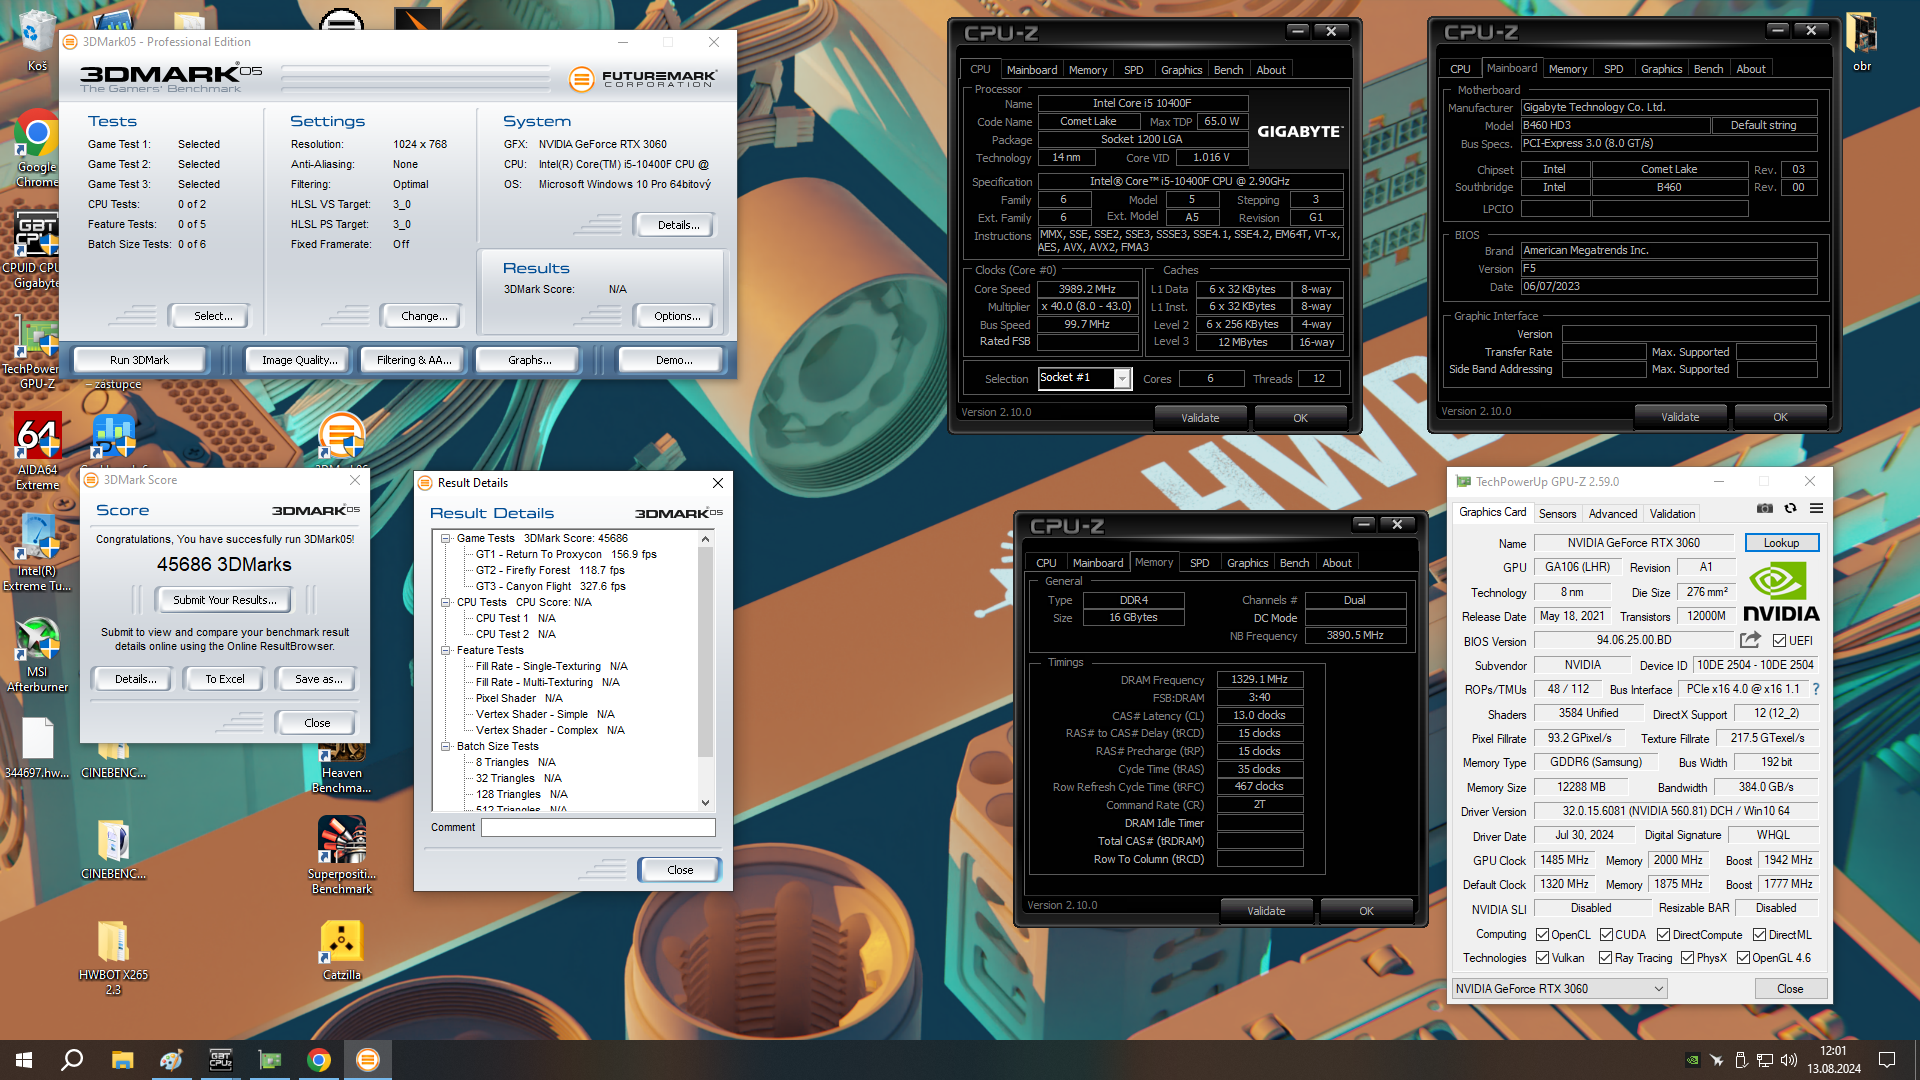Viewport: 1920px width, 1080px height.
Task: Switch to the Advanced tab in GPU-Z
Action: point(1613,514)
